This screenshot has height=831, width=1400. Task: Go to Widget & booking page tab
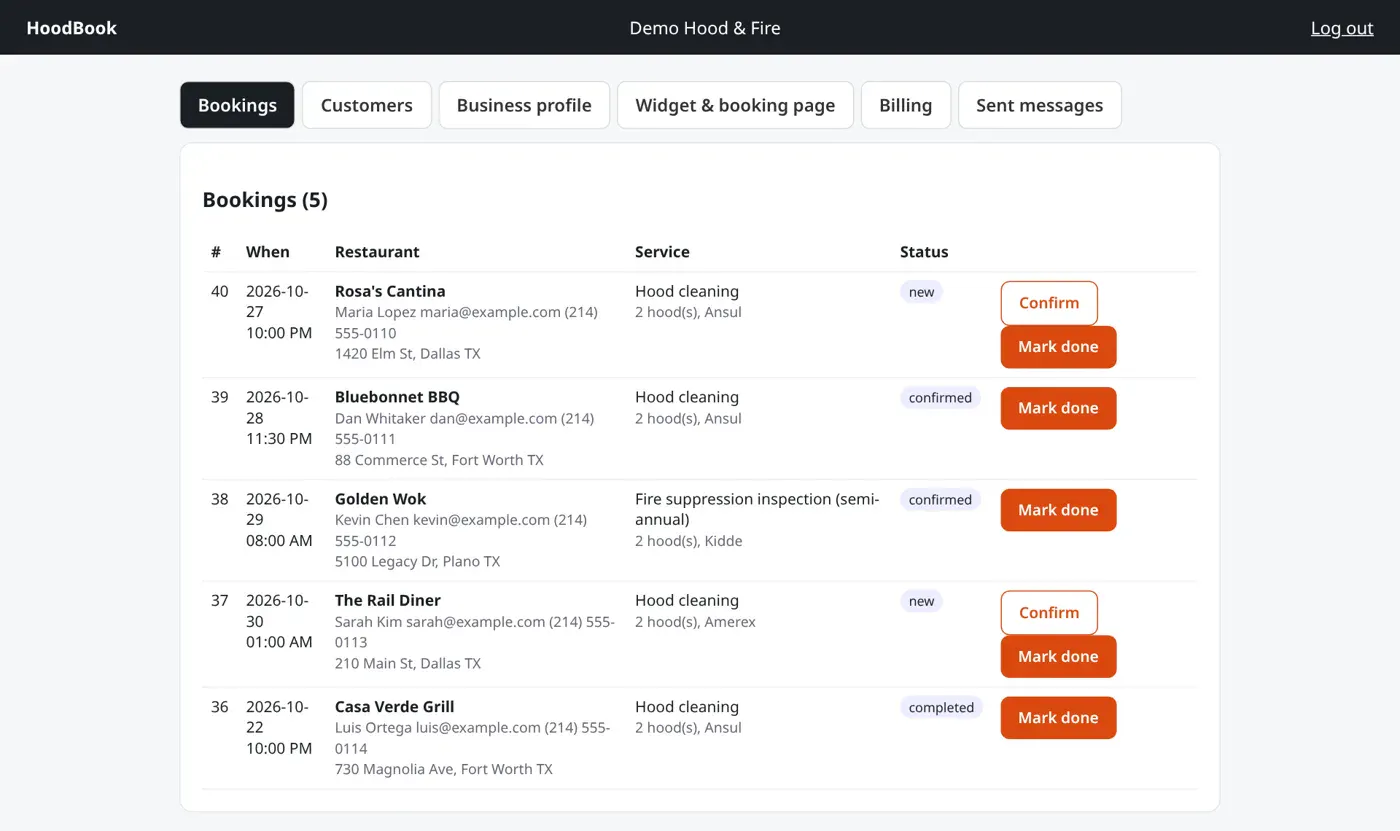pyautogui.click(x=735, y=105)
